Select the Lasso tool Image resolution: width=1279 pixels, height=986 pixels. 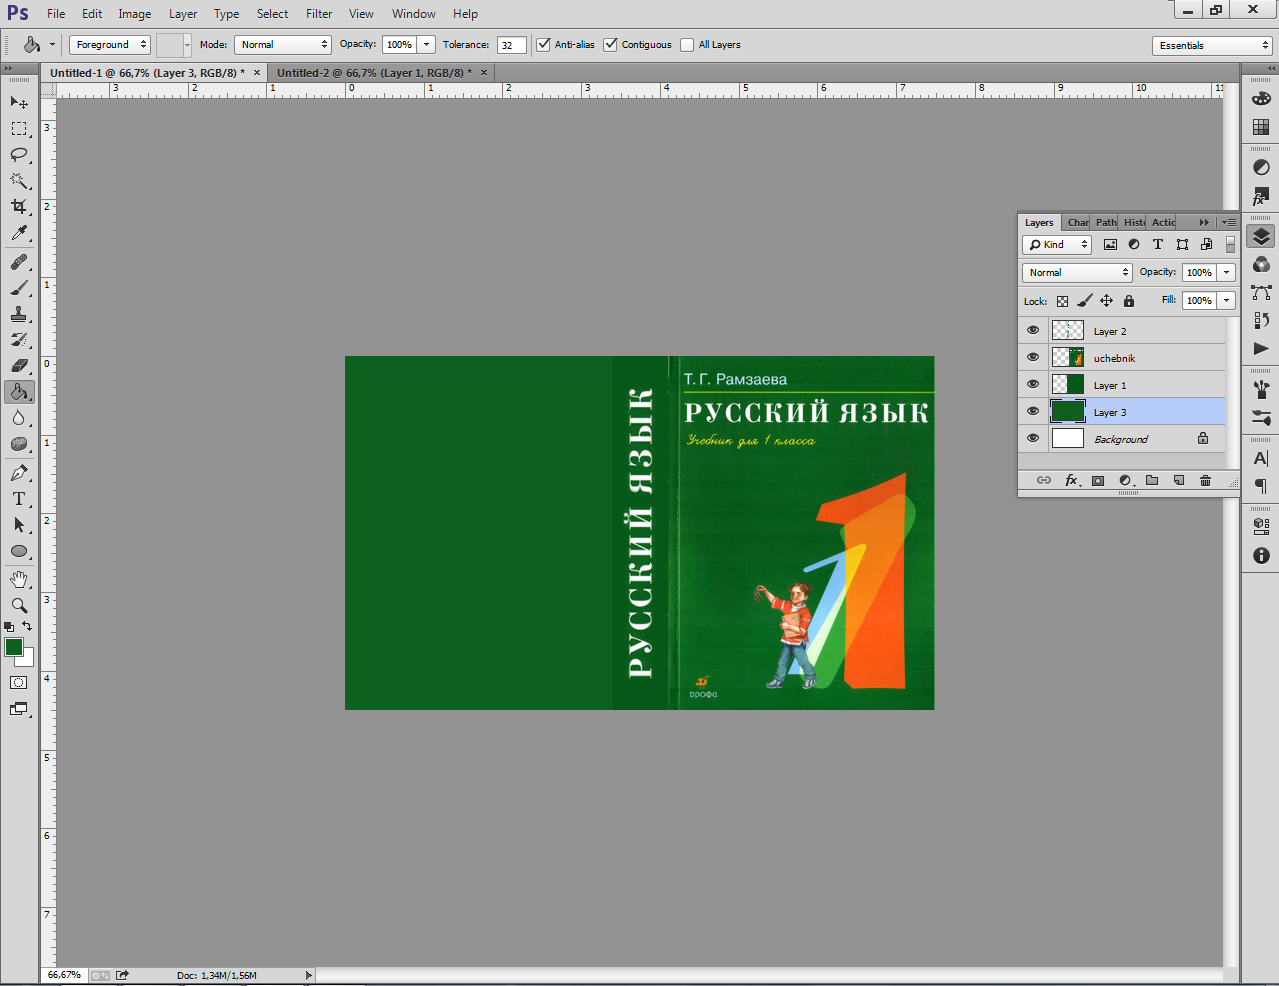point(19,154)
